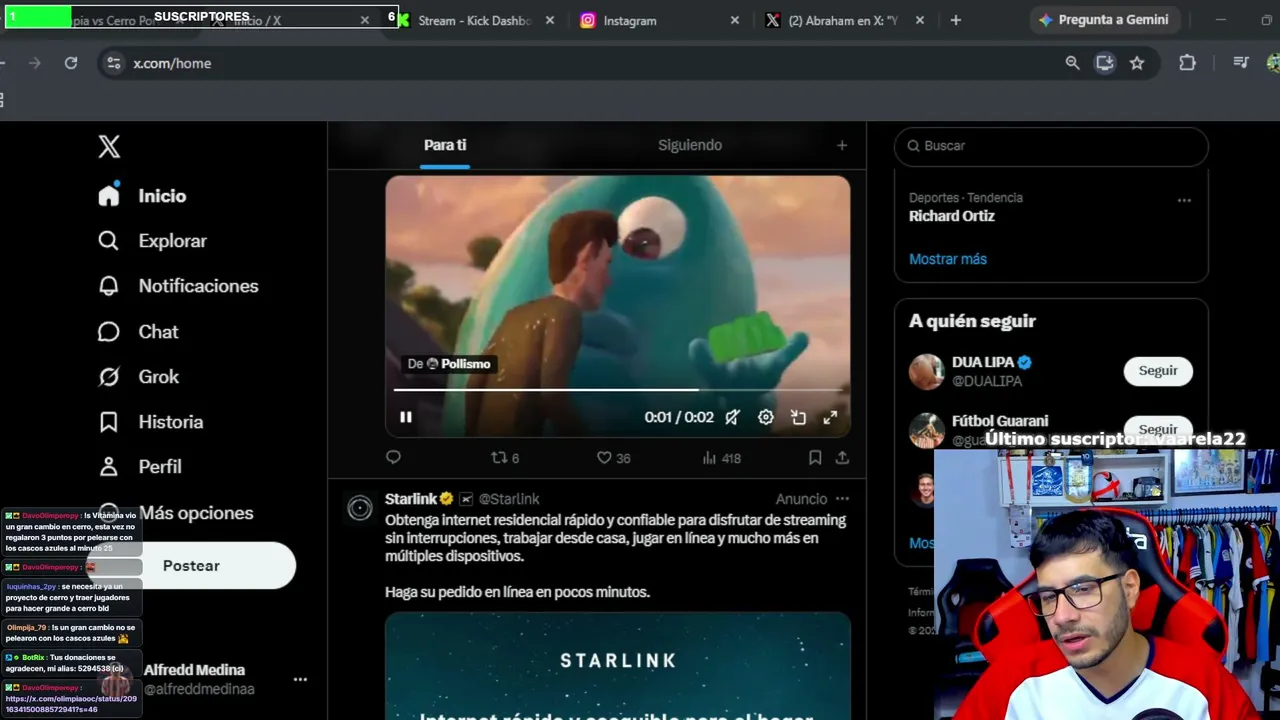Open Grok from the sidebar
The height and width of the screenshot is (720, 1280).
point(139,377)
